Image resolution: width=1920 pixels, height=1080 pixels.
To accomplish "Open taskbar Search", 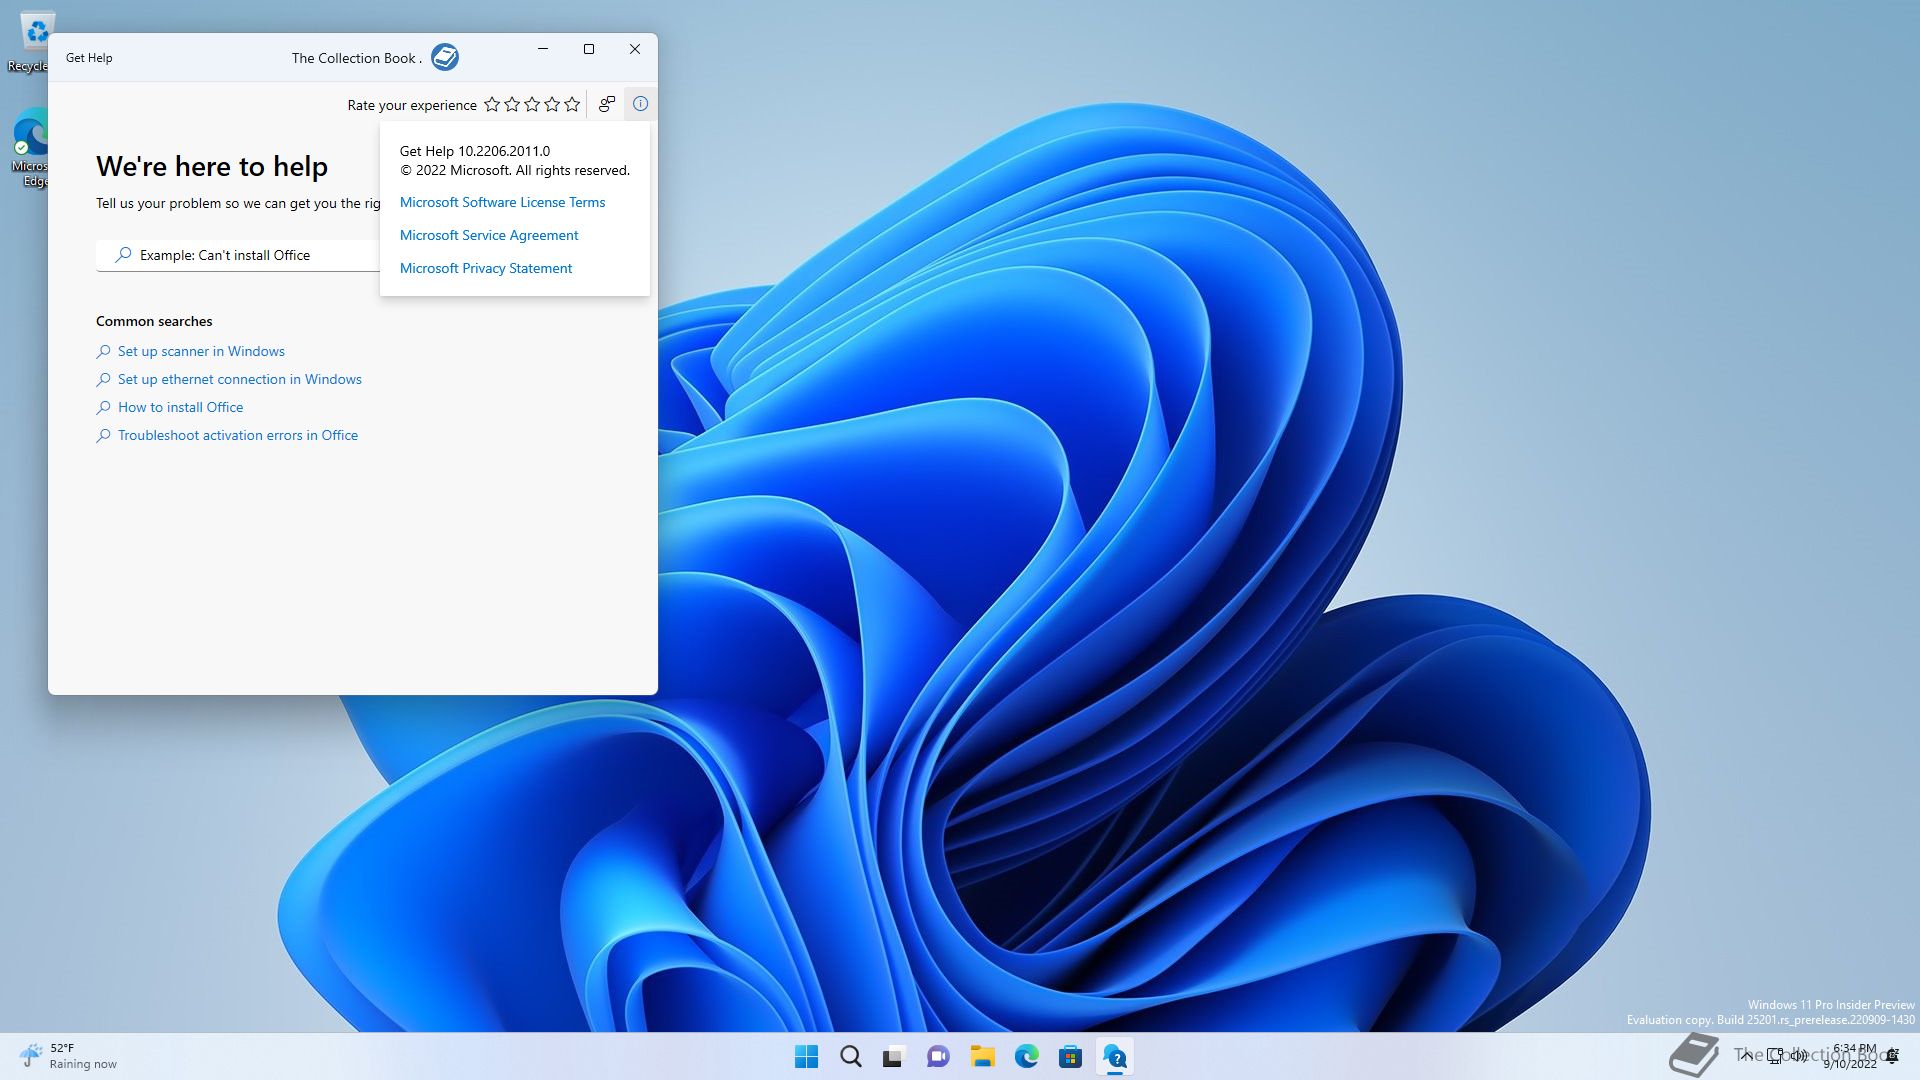I will (850, 1056).
